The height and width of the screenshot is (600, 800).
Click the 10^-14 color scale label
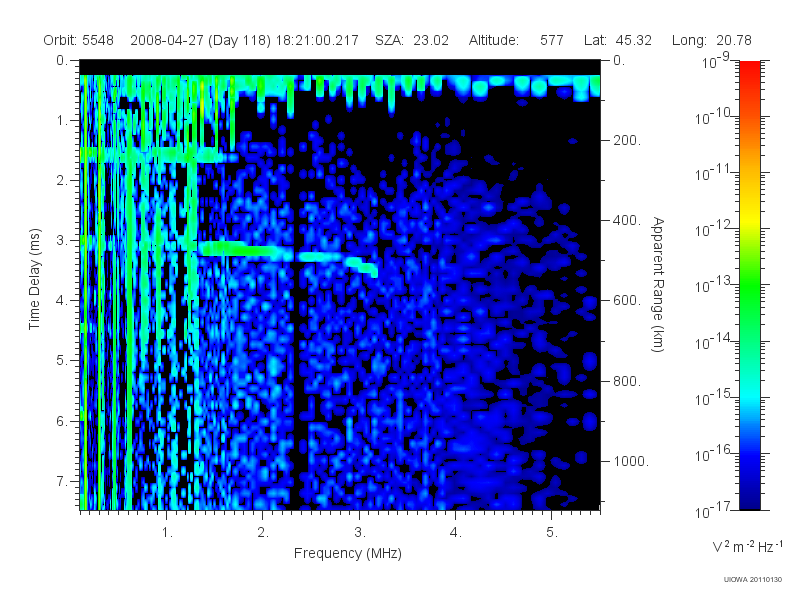click(x=714, y=342)
